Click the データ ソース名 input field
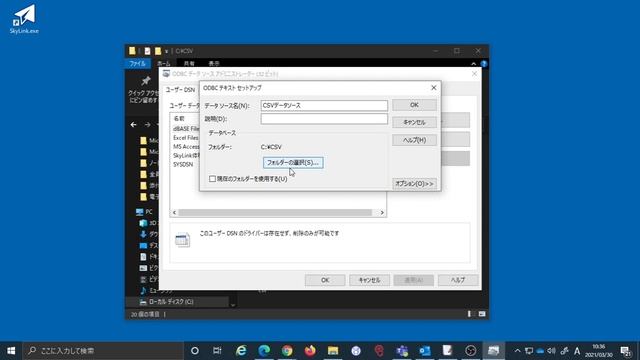Viewport: 640px width, 360px height. click(324, 105)
